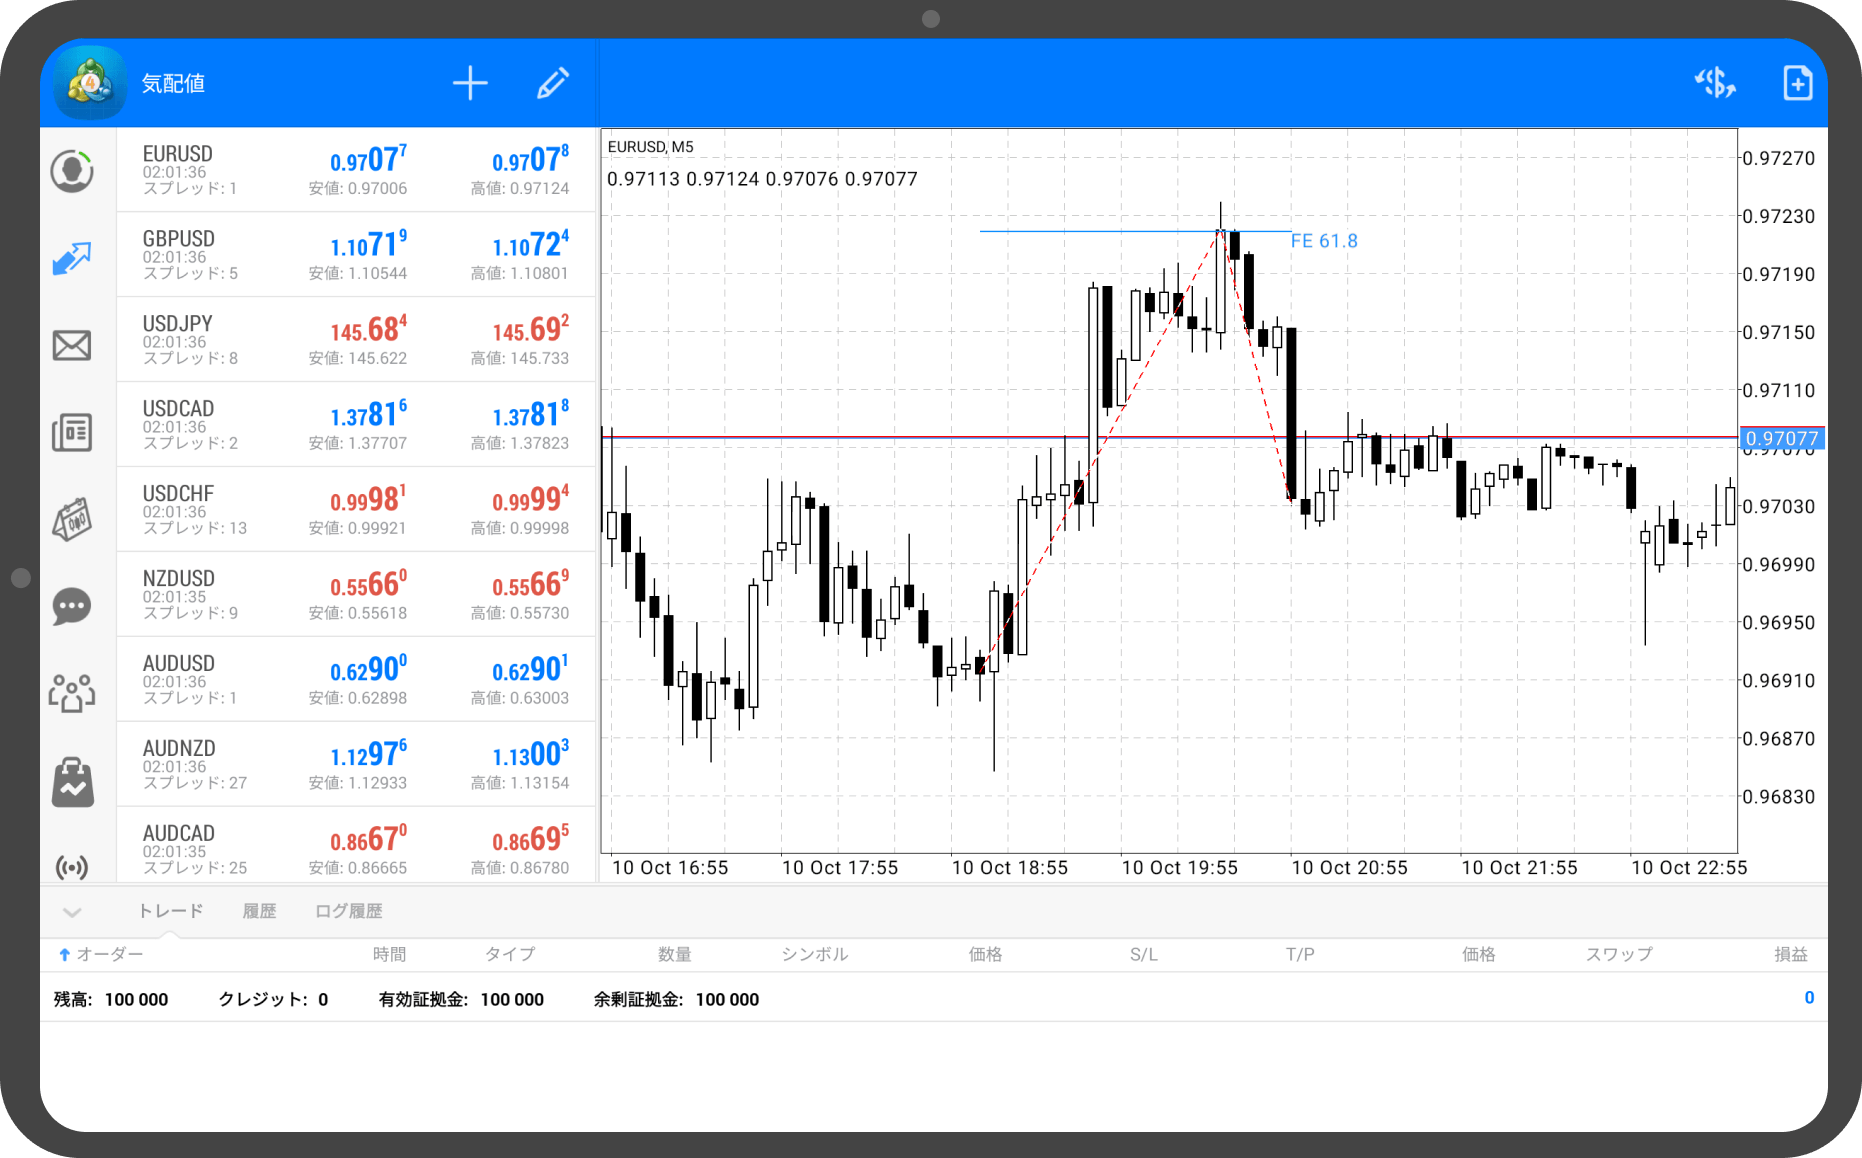Tap the pencil edit icon
The width and height of the screenshot is (1862, 1158).
tap(552, 83)
